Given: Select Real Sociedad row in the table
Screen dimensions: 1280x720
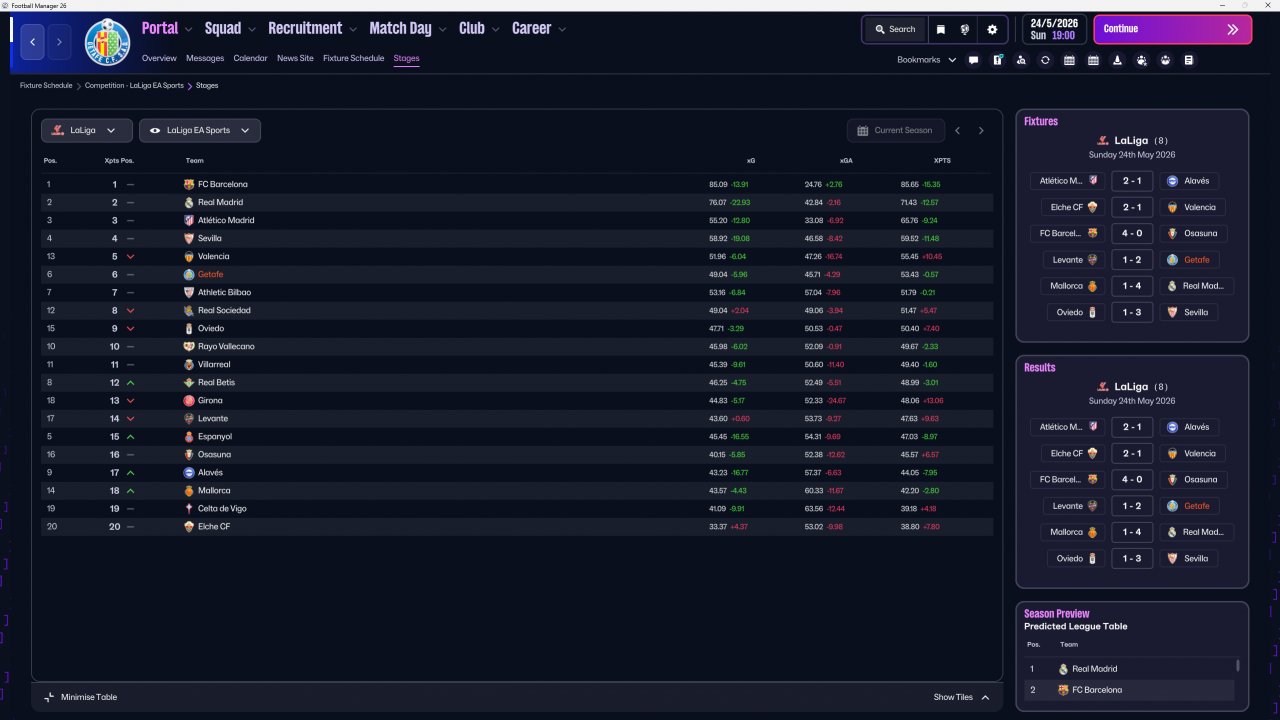Looking at the screenshot, I should click(517, 311).
